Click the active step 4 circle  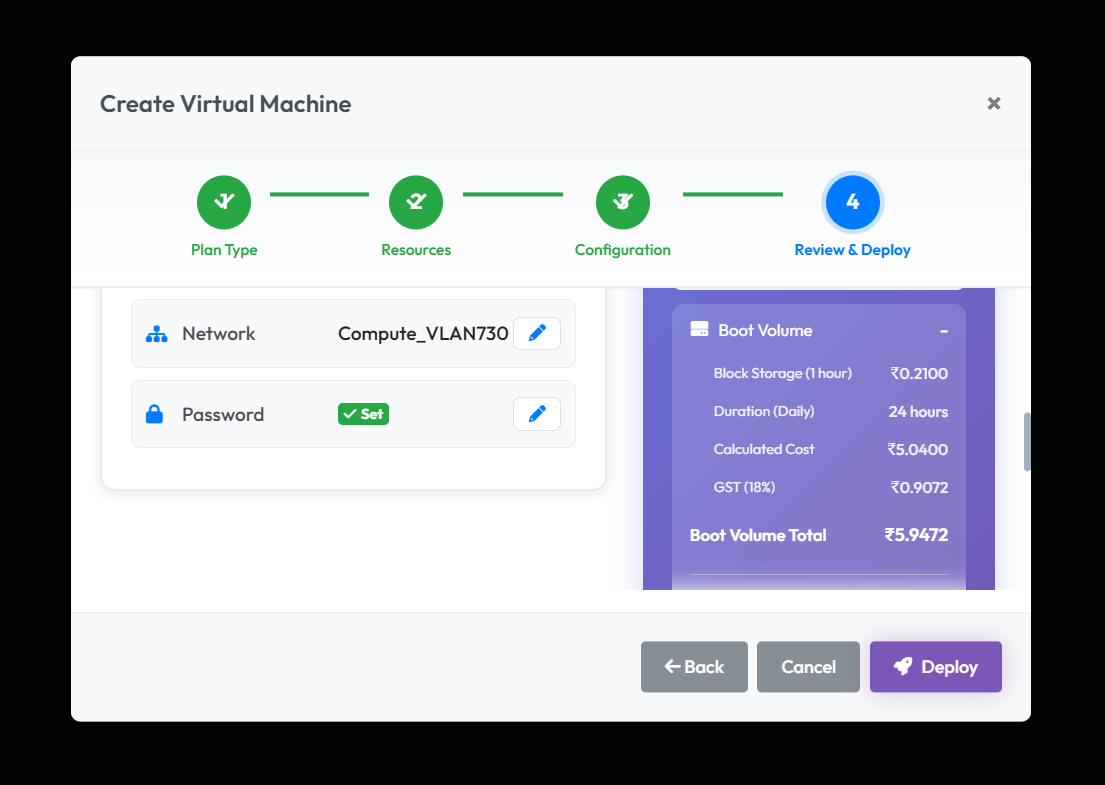pyautogui.click(x=852, y=202)
